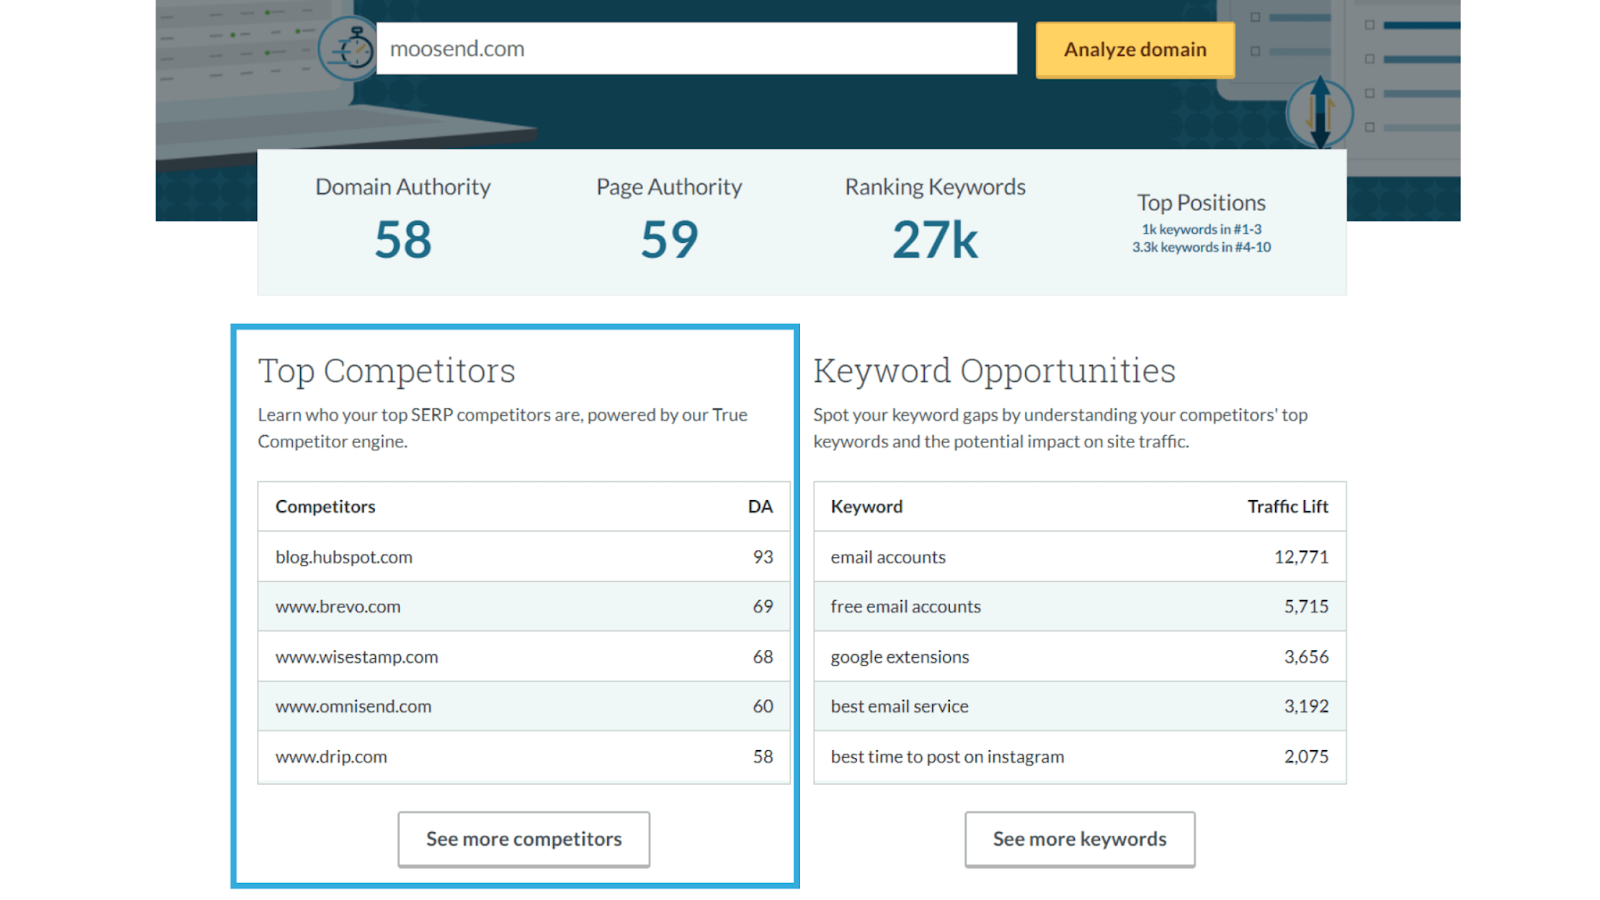The image size is (1600, 900).
Task: Click traffic lift value 3,192
Action: (1306, 706)
